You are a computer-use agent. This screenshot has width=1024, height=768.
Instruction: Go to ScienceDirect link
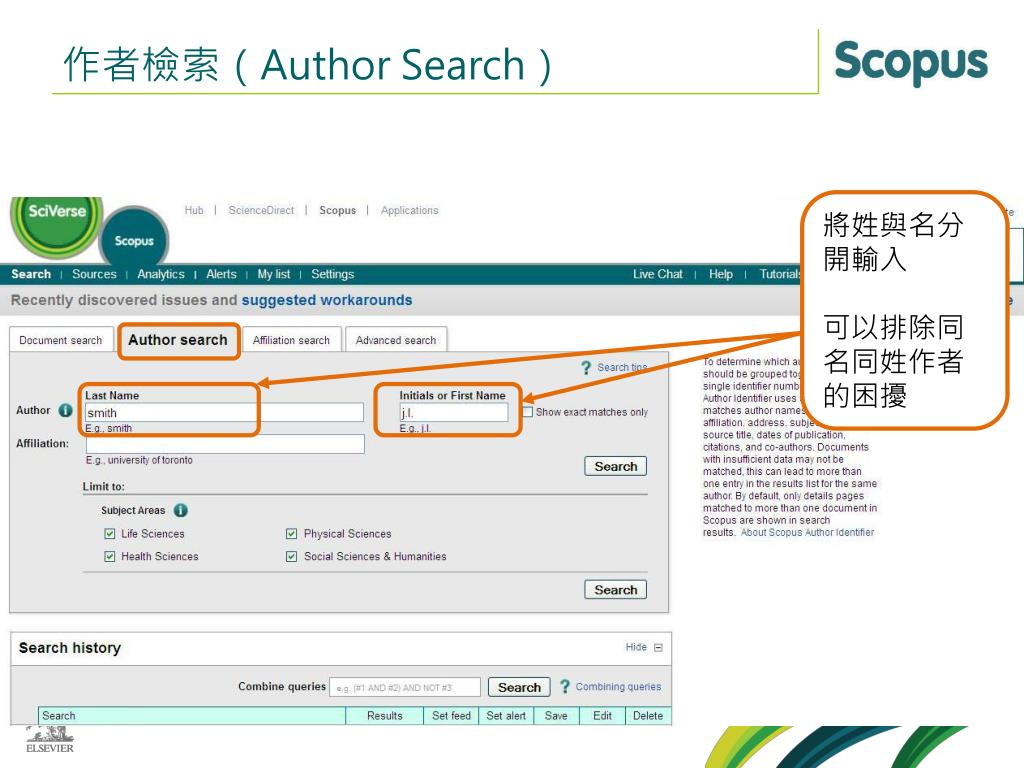click(261, 210)
